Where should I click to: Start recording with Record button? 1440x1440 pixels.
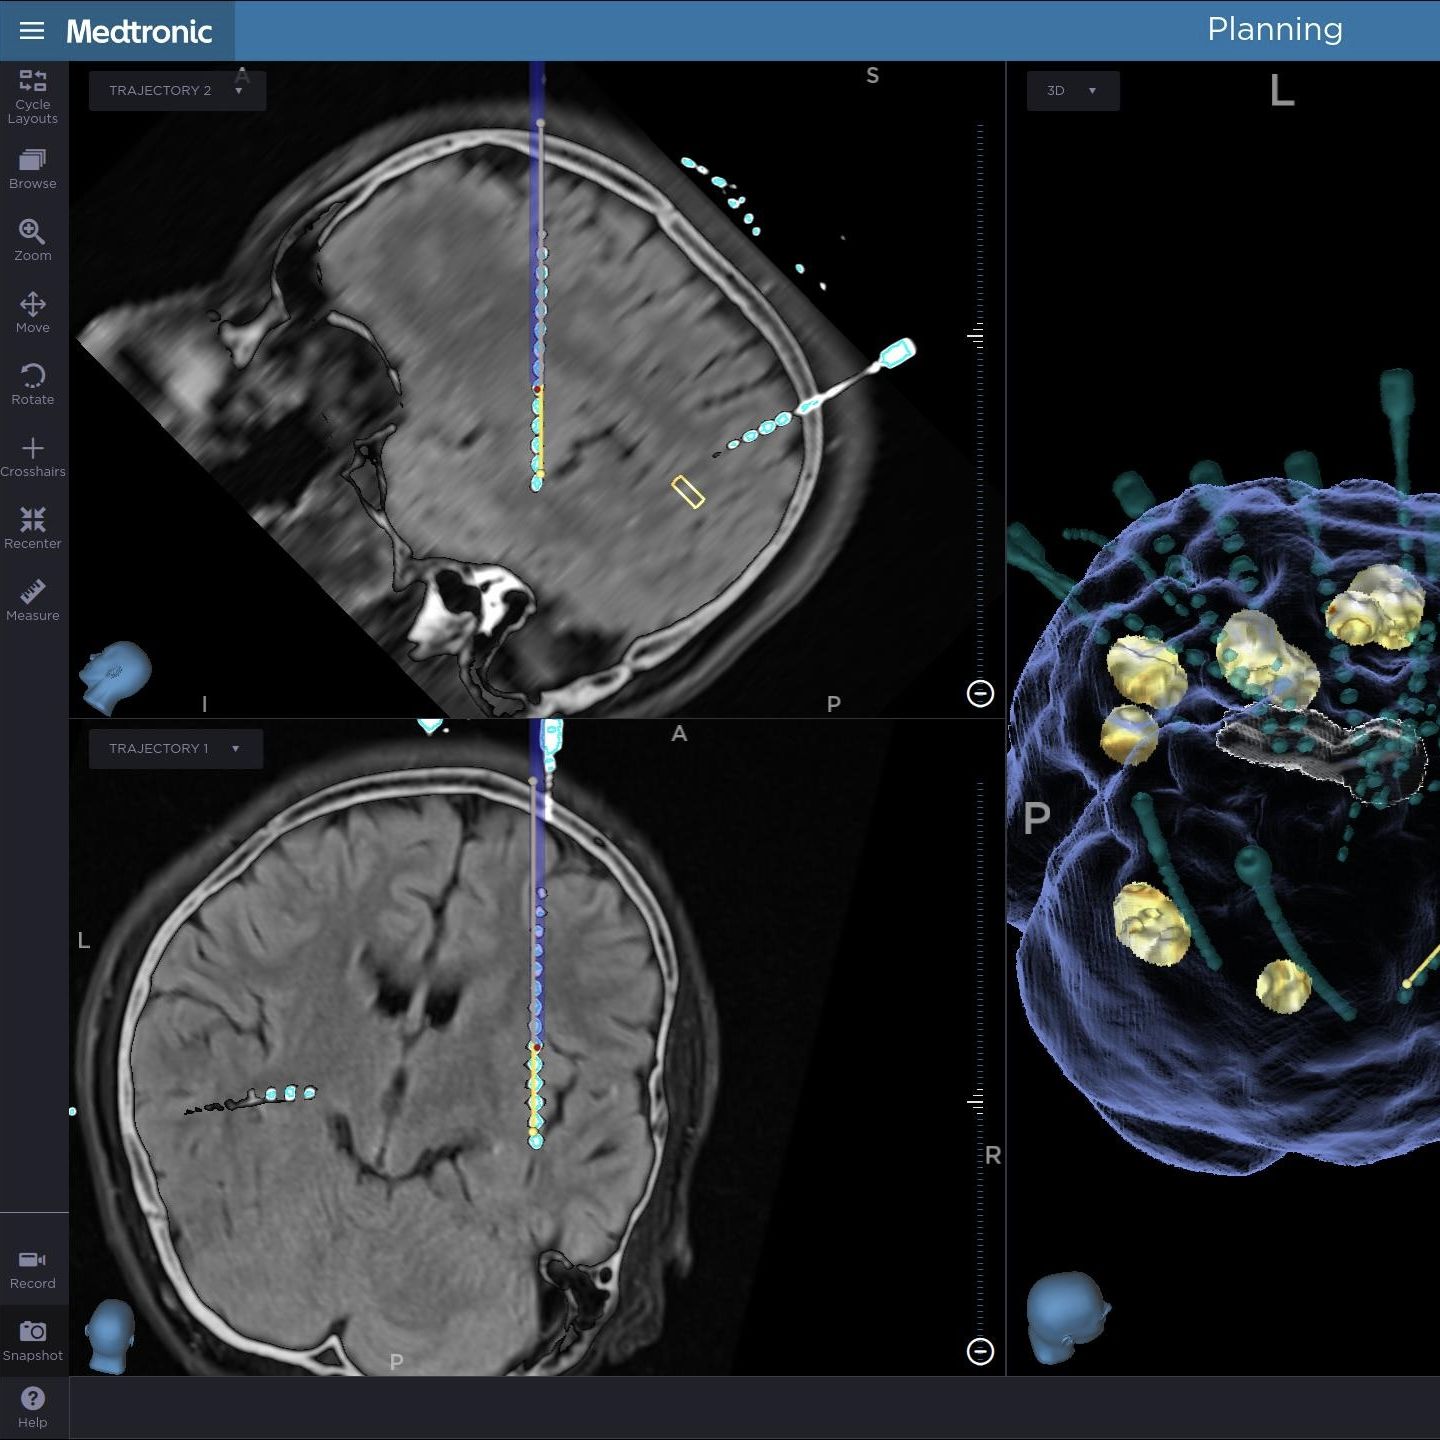pyautogui.click(x=33, y=1268)
